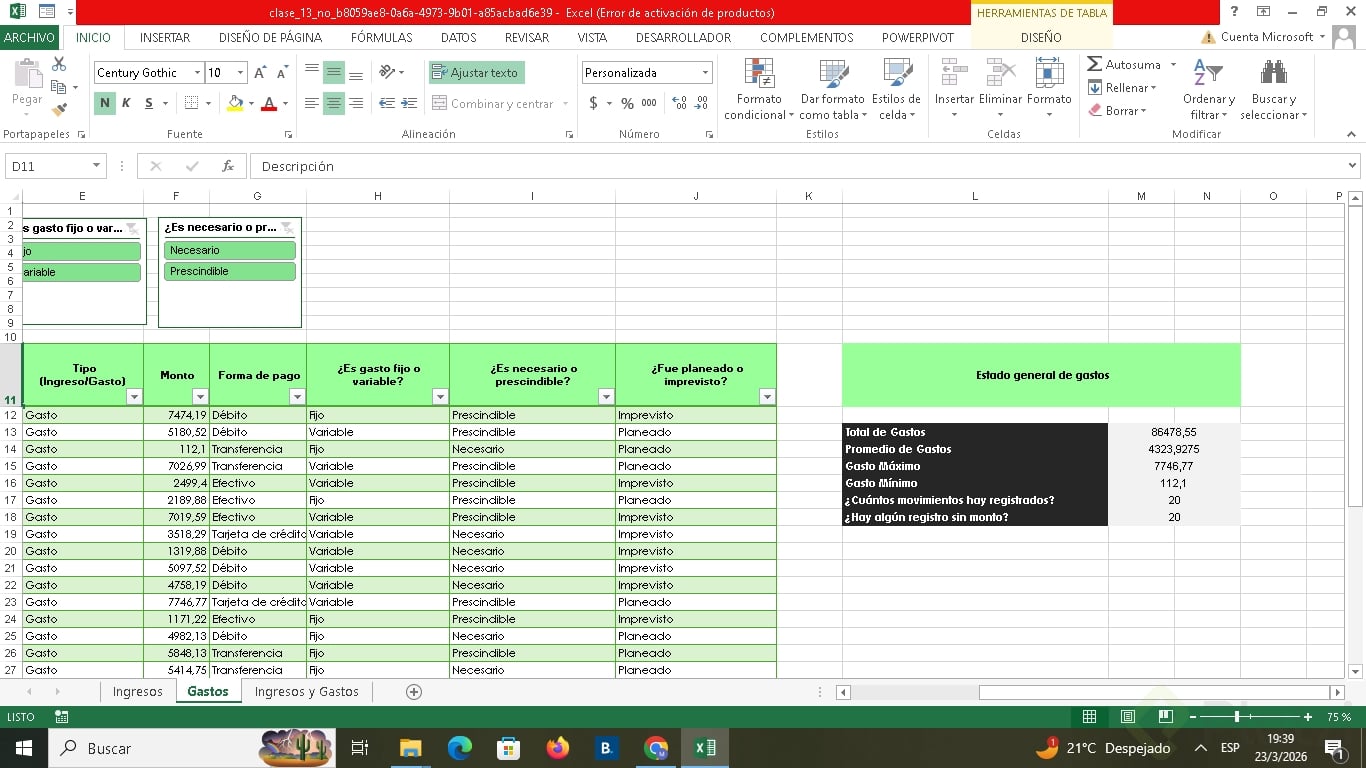The image size is (1366, 768).
Task: Open the Cuenta Microsoft account menu
Action: pos(1266,37)
